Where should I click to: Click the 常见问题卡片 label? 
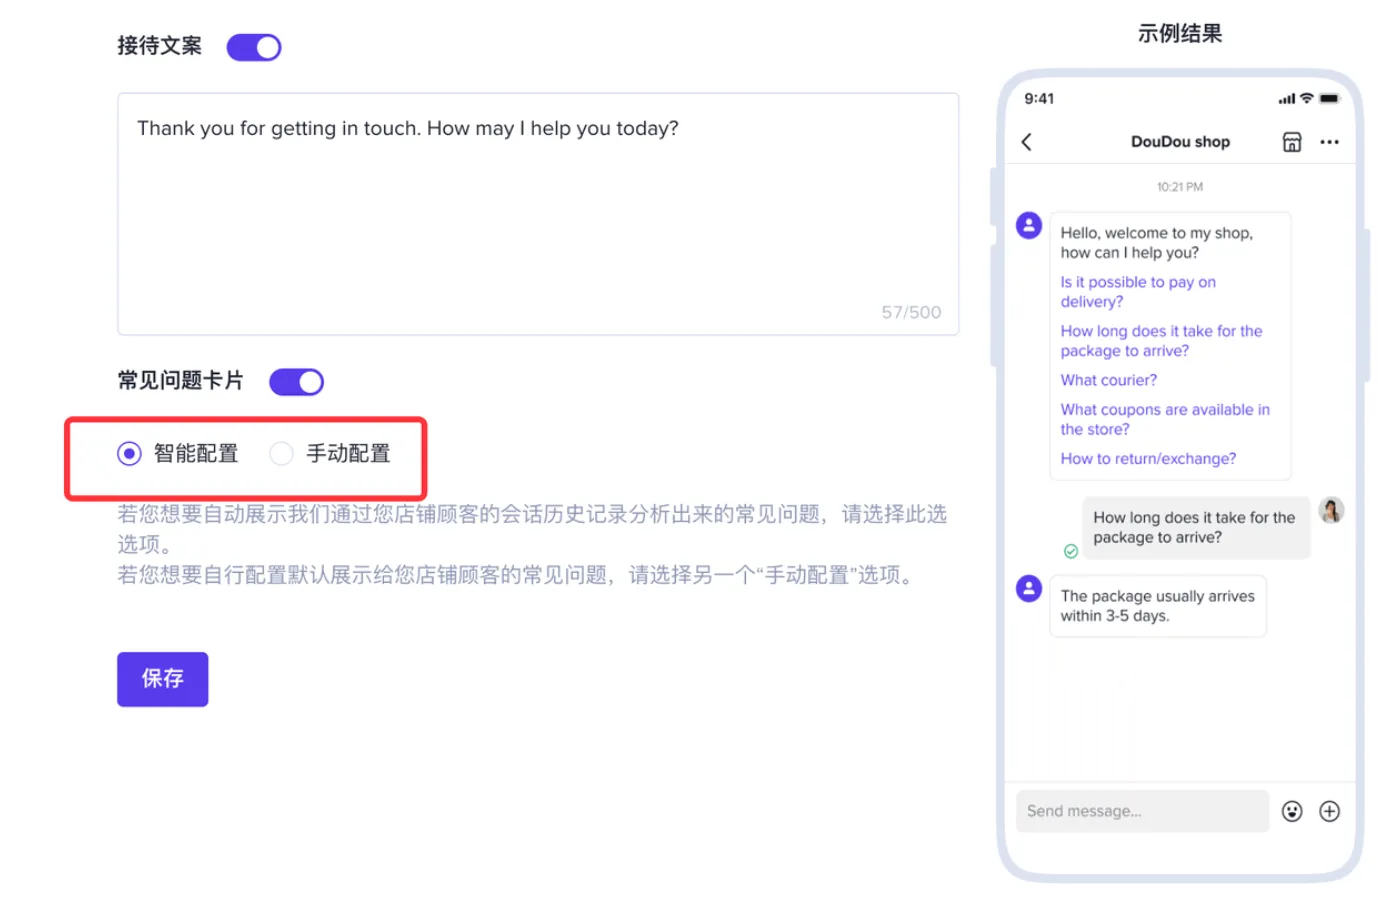(x=181, y=381)
